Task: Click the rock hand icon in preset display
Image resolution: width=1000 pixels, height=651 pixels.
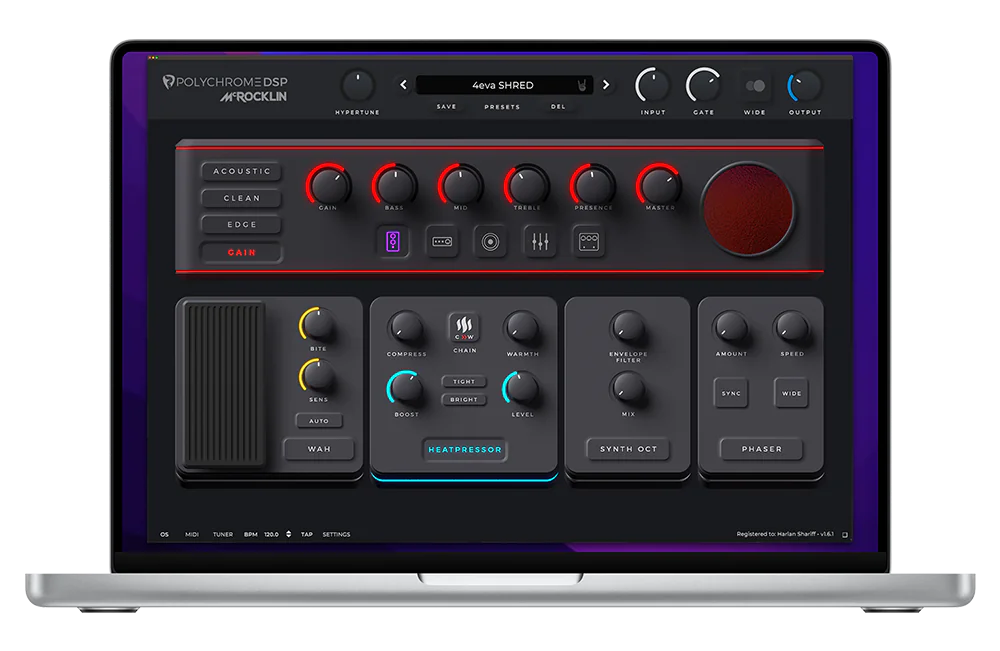Action: click(580, 85)
